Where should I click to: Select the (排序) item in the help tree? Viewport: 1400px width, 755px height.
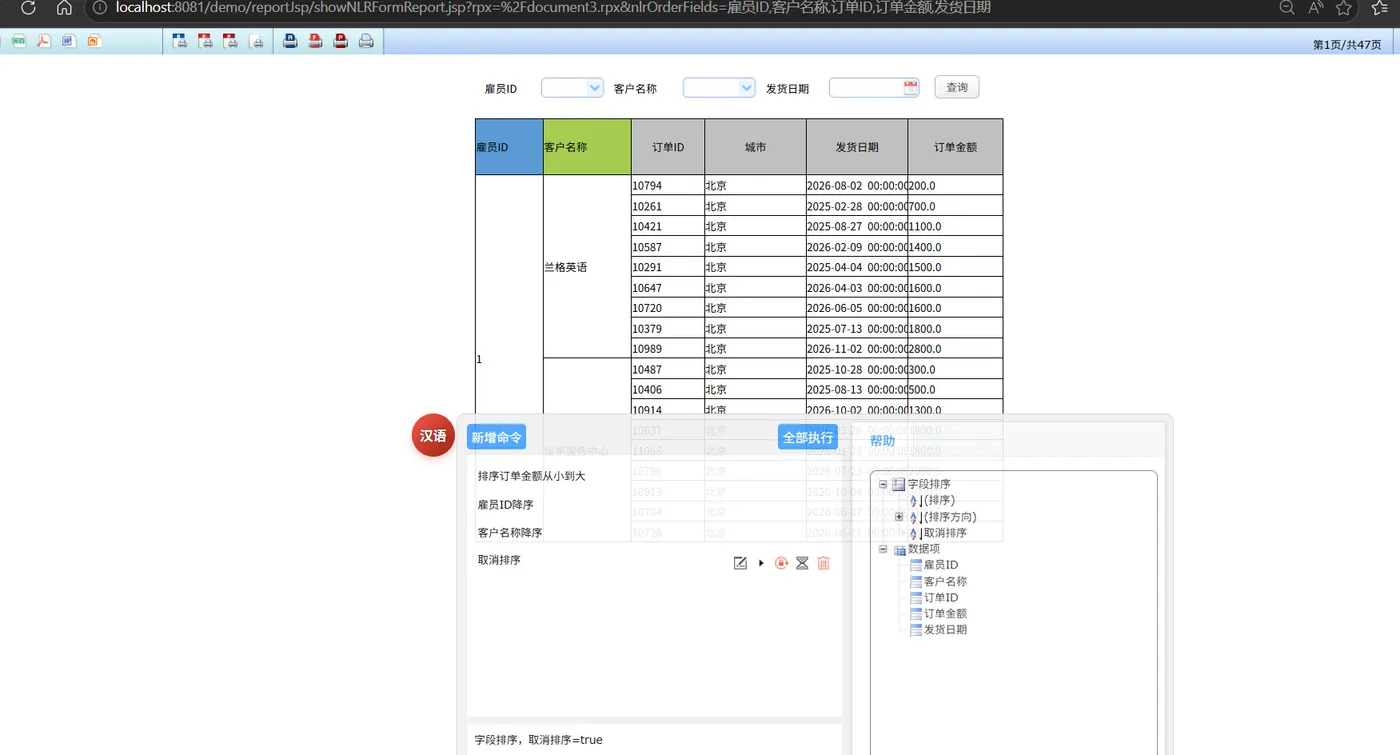939,500
